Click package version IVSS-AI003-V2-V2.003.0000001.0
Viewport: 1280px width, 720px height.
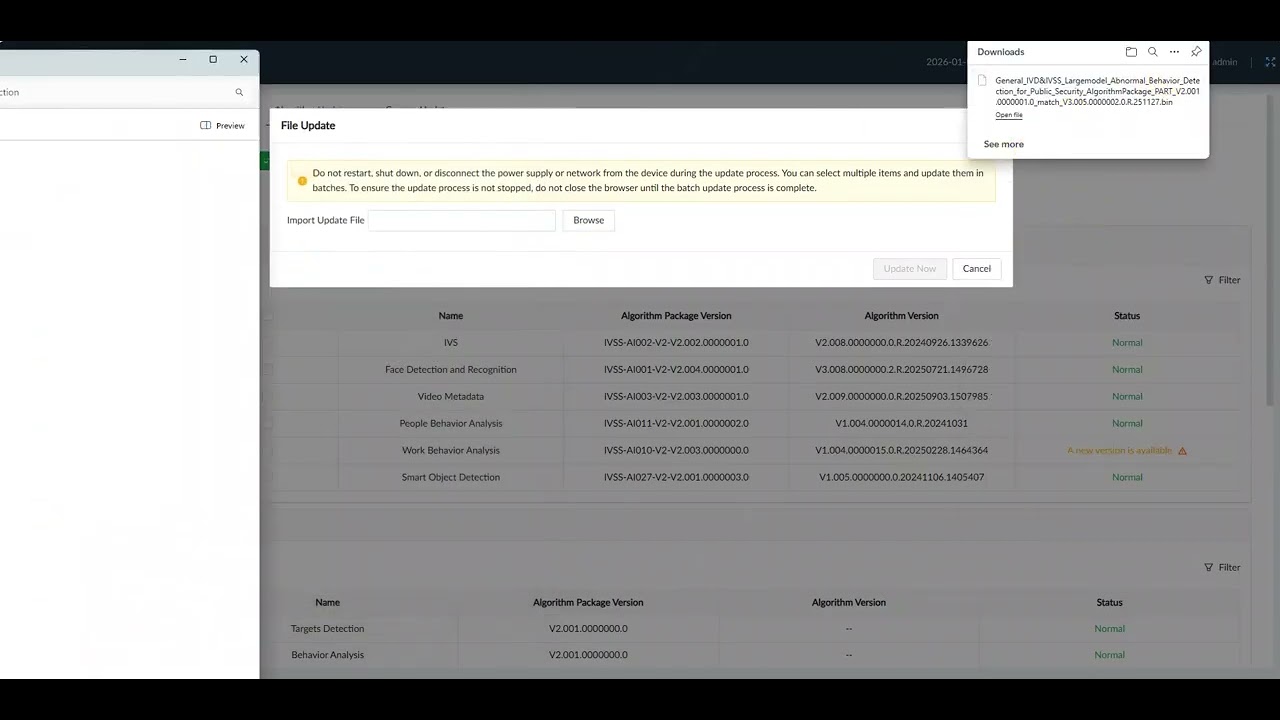pos(676,397)
